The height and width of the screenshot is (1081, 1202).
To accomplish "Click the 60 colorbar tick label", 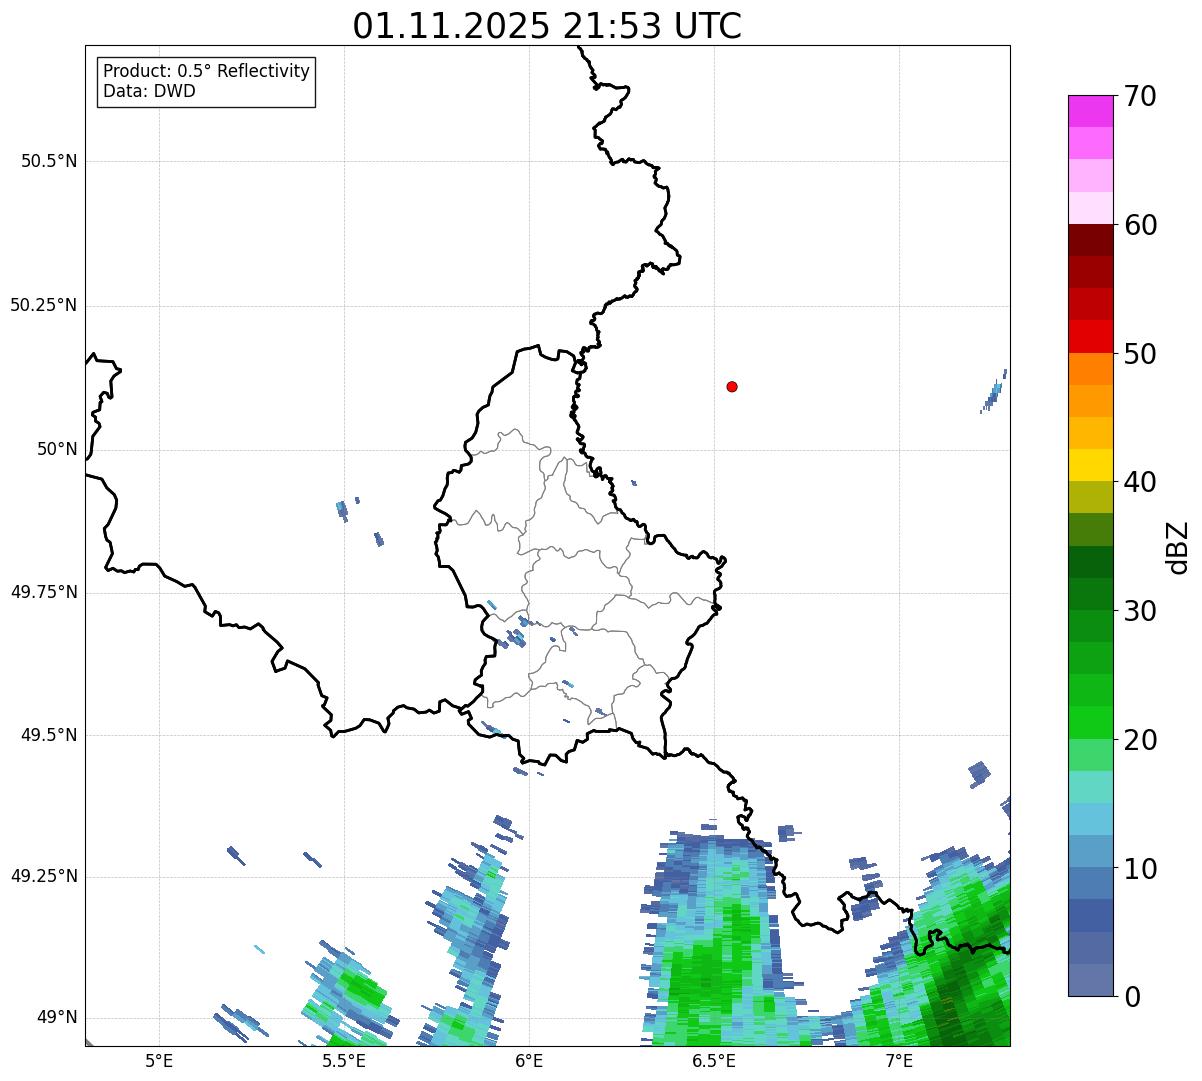I will 1140,225.
